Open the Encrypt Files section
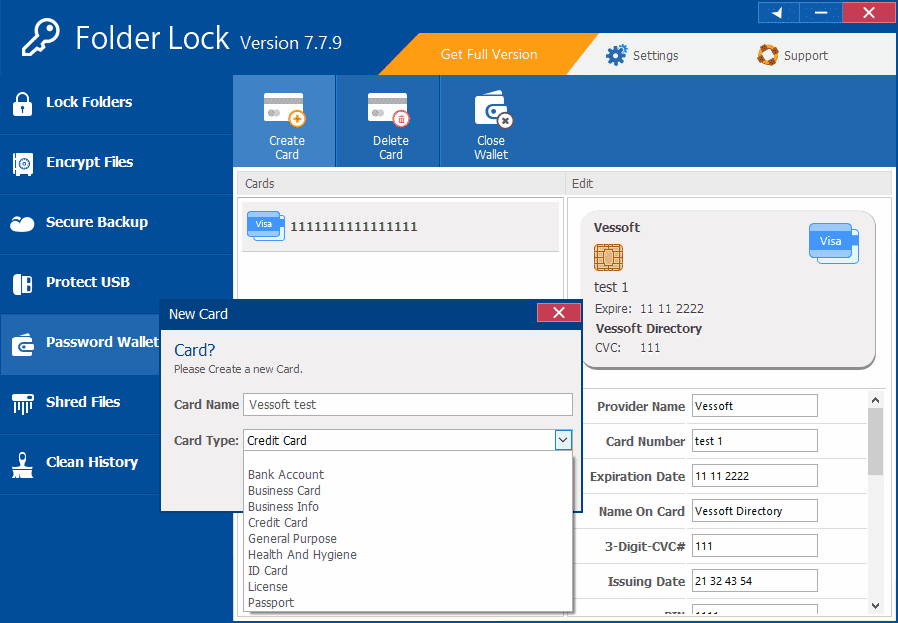Viewport: 898px width, 623px height. click(116, 163)
